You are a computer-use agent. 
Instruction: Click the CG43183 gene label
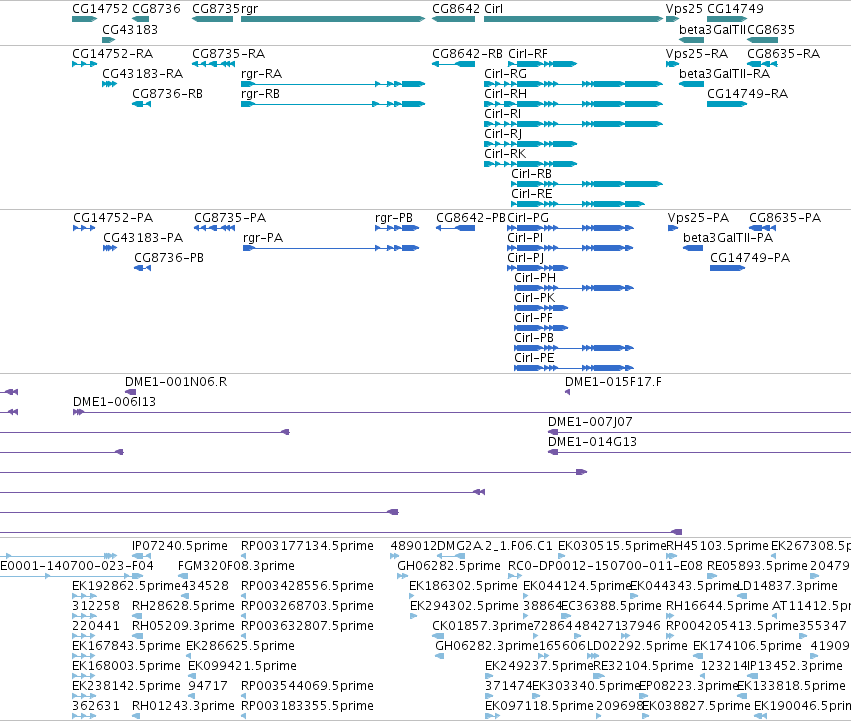click(x=130, y=29)
